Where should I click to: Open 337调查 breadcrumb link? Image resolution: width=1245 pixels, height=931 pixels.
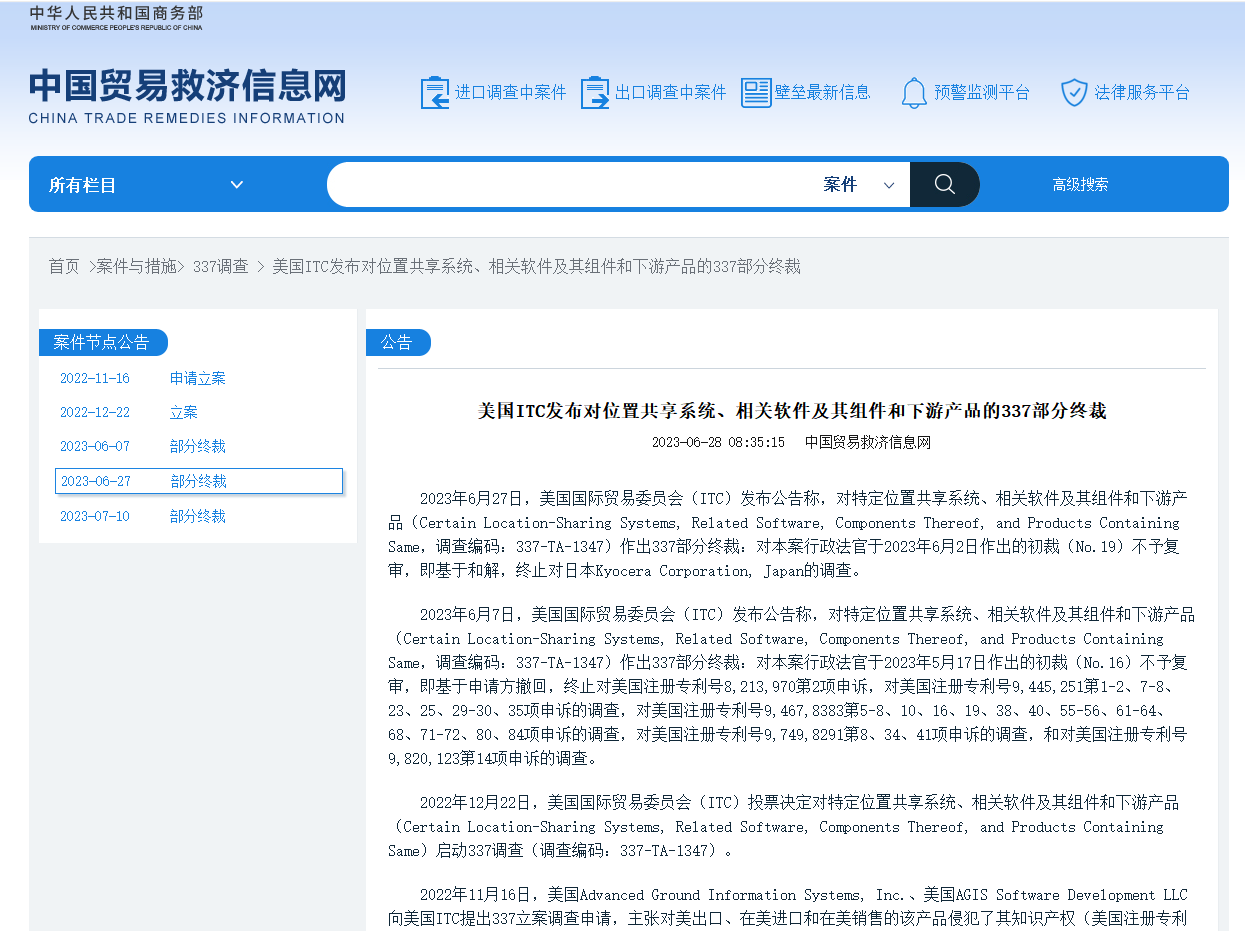(220, 266)
